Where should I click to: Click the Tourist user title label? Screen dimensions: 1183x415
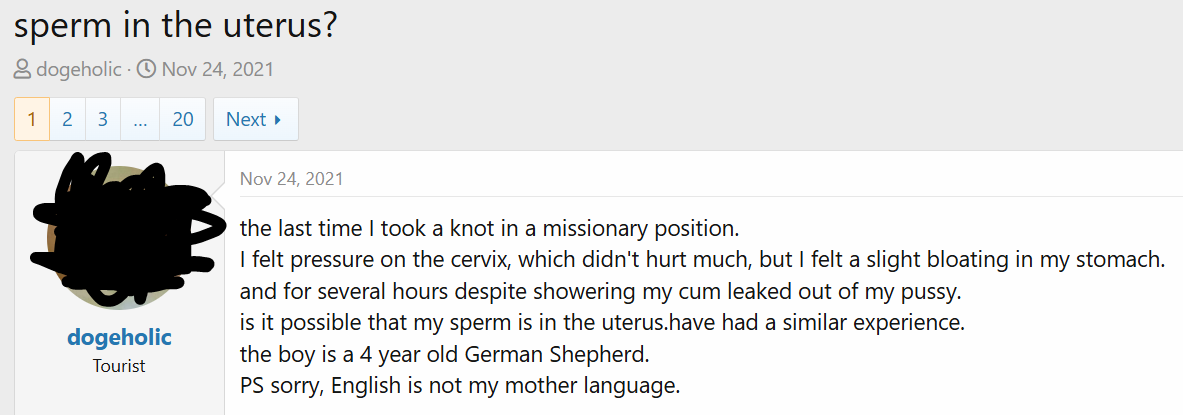pos(119,367)
